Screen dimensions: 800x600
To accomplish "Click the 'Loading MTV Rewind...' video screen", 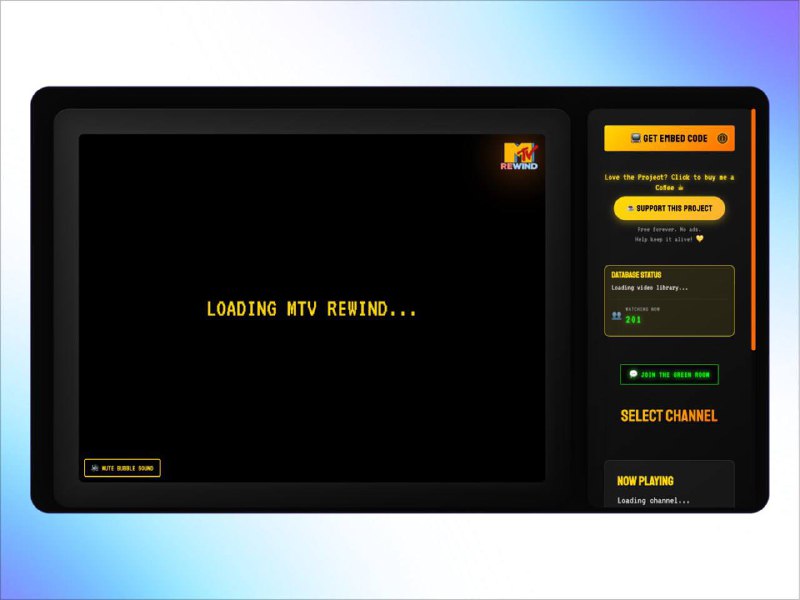I will 312,309.
